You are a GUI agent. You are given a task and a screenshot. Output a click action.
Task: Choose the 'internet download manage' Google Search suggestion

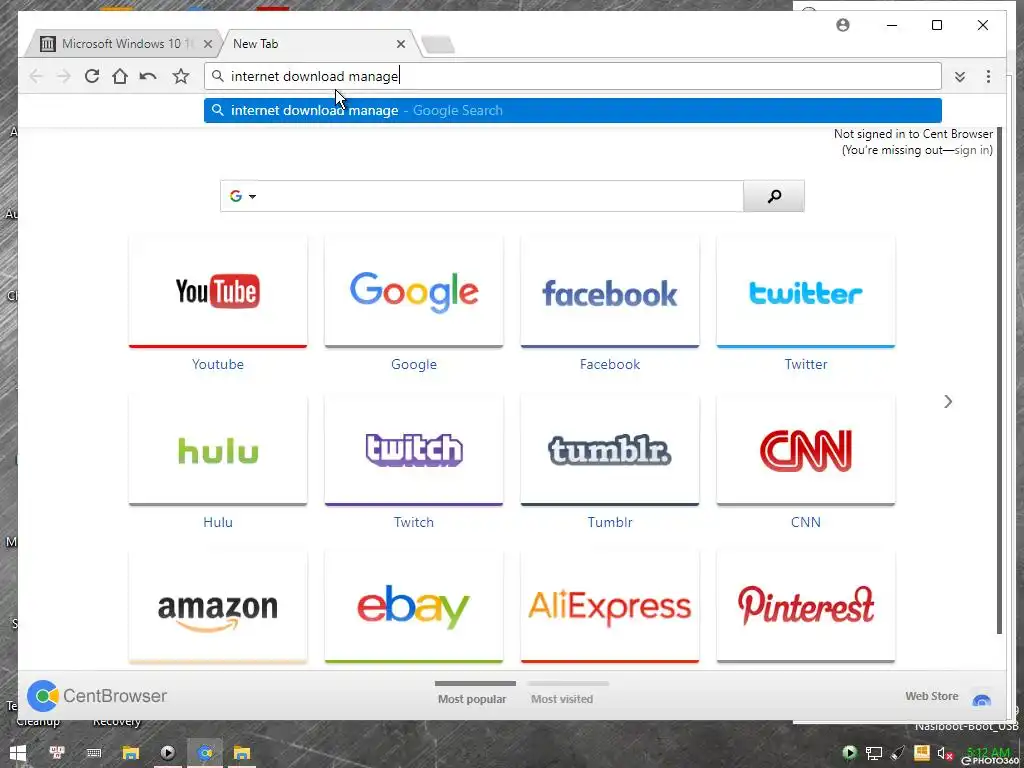(x=573, y=110)
